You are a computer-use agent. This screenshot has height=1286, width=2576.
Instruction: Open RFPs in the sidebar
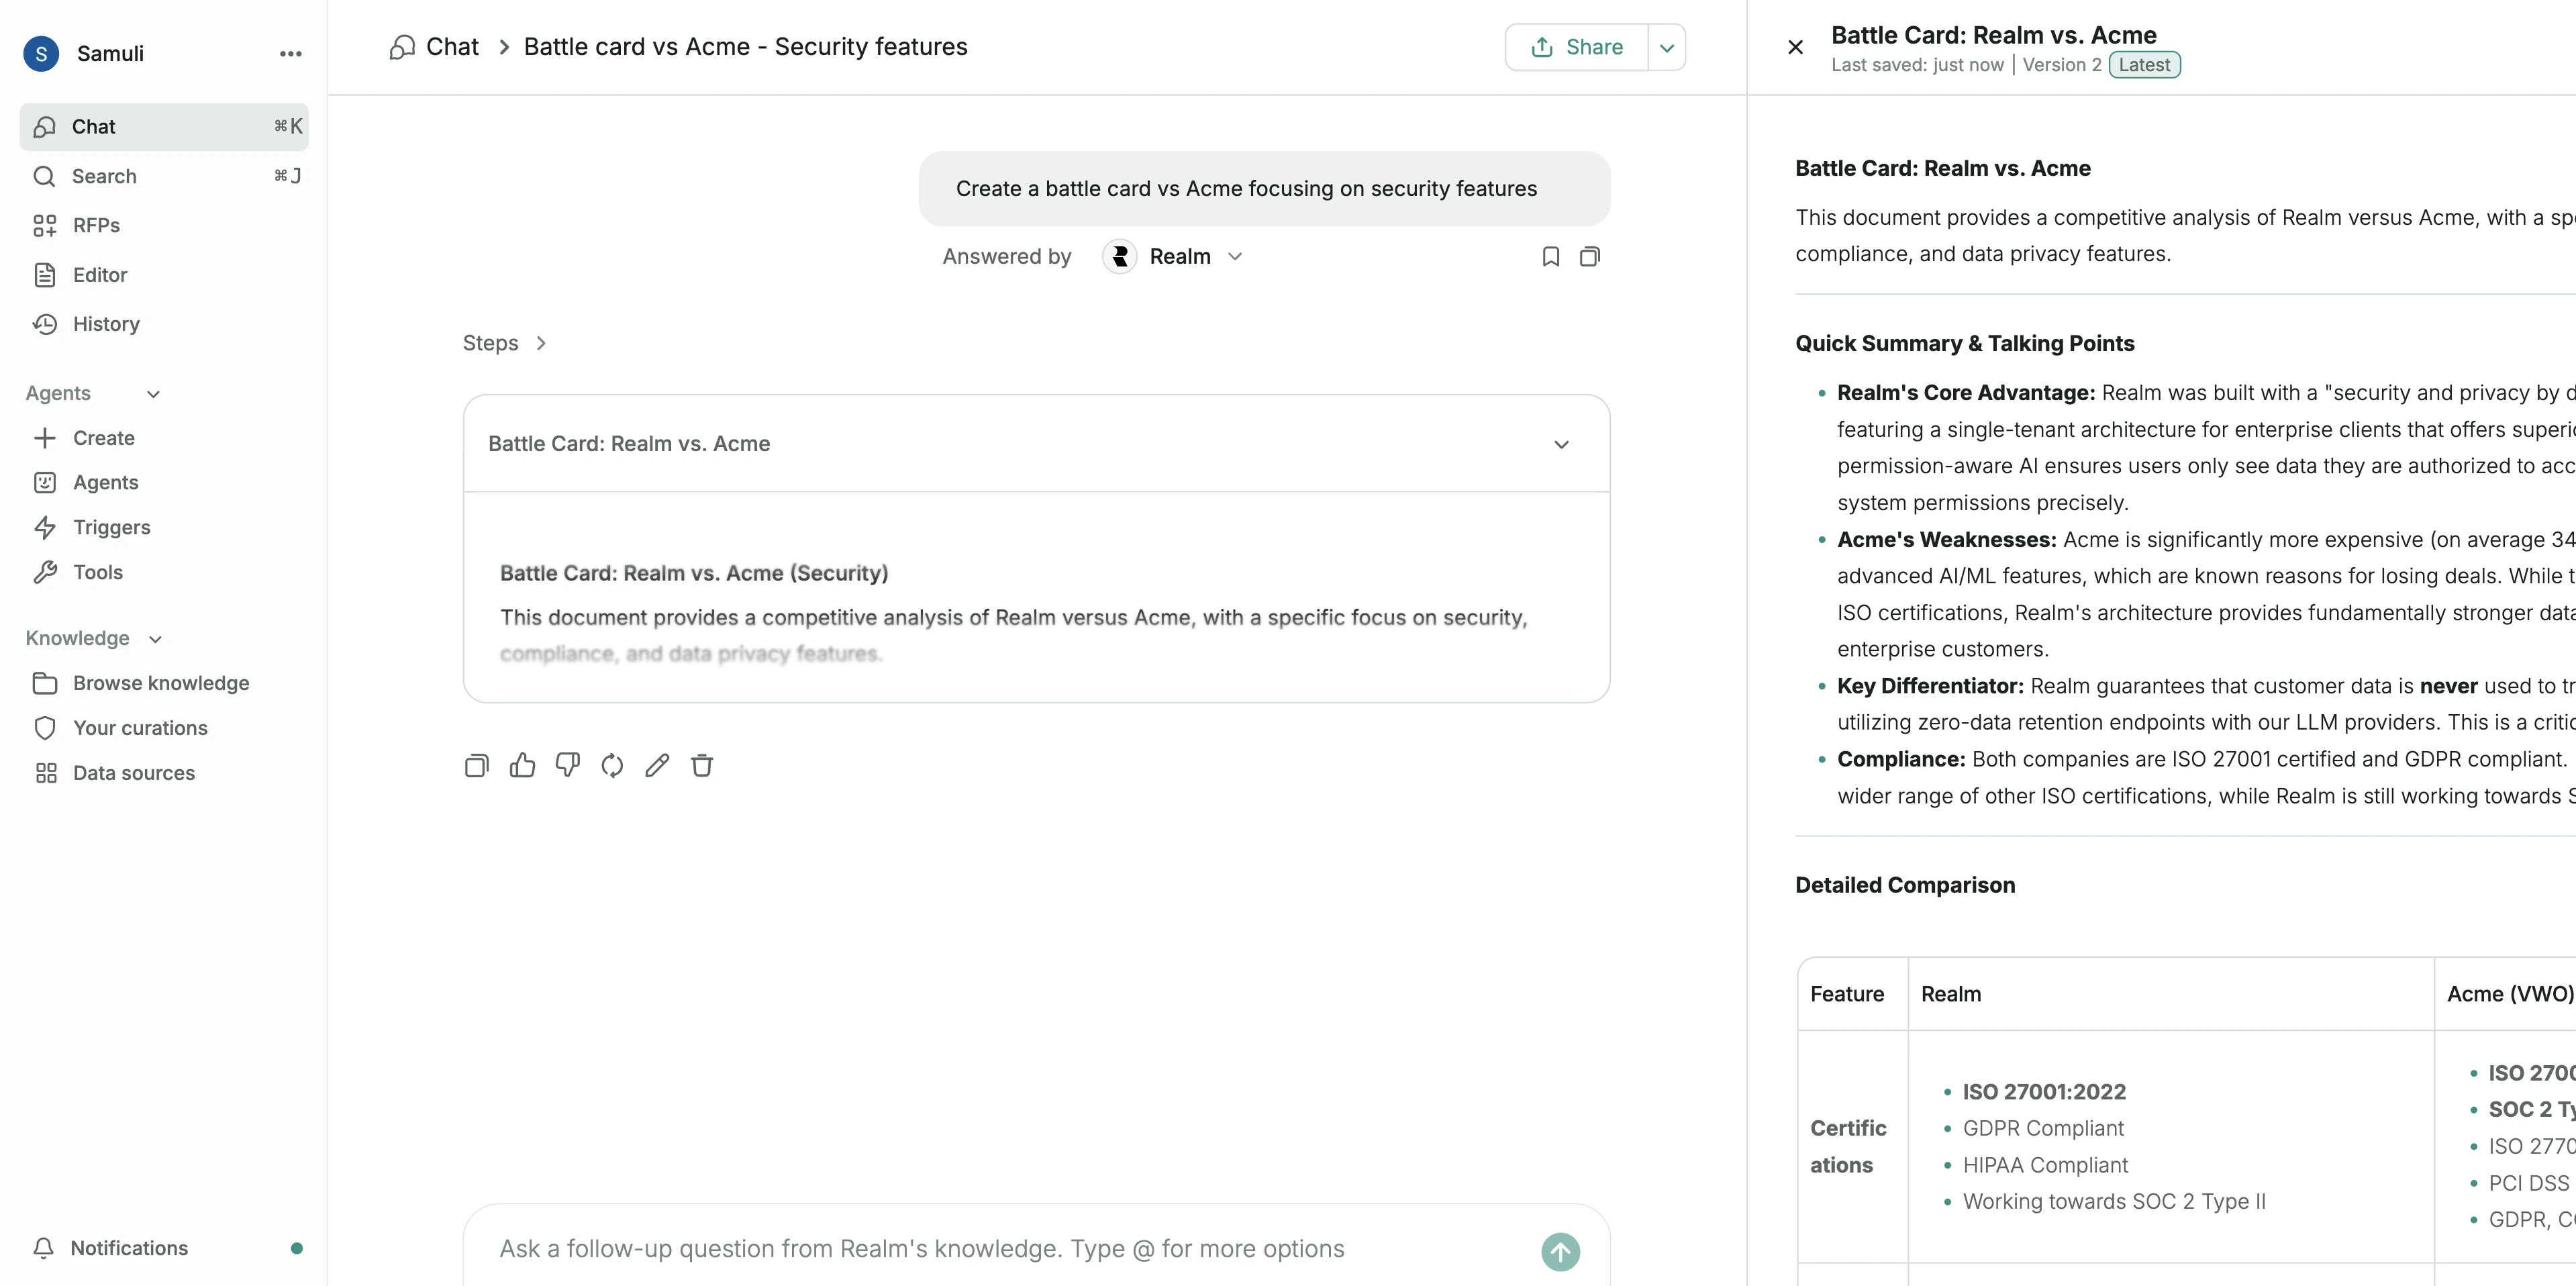[96, 226]
